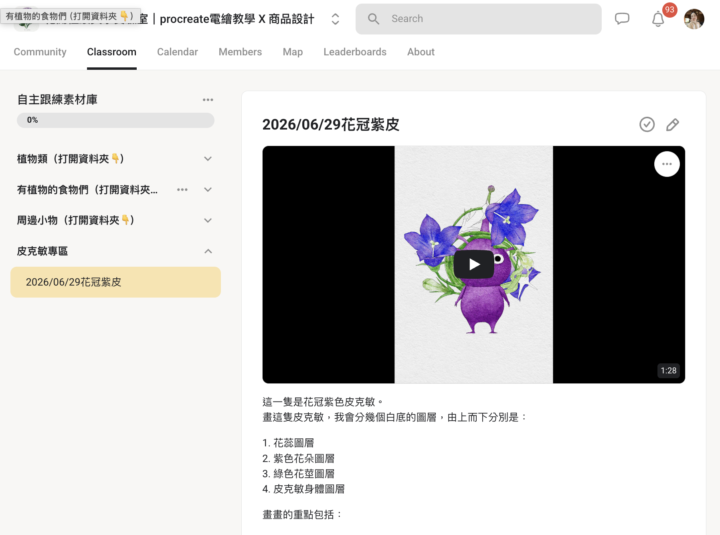Open the chat messages icon
Screen dimensions: 720x535
[x=622, y=19]
